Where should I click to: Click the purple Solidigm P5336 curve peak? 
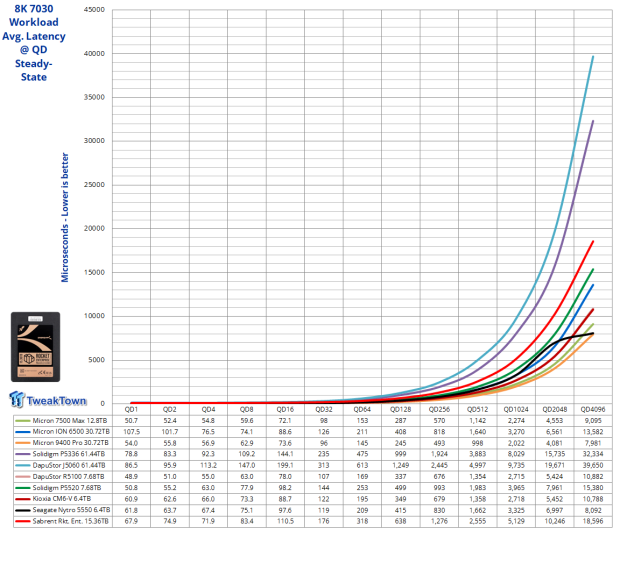pyautogui.click(x=593, y=121)
